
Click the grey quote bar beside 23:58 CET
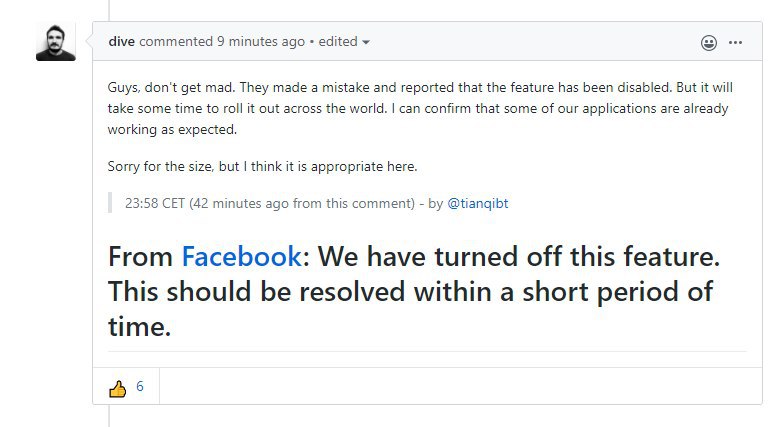tap(109, 203)
